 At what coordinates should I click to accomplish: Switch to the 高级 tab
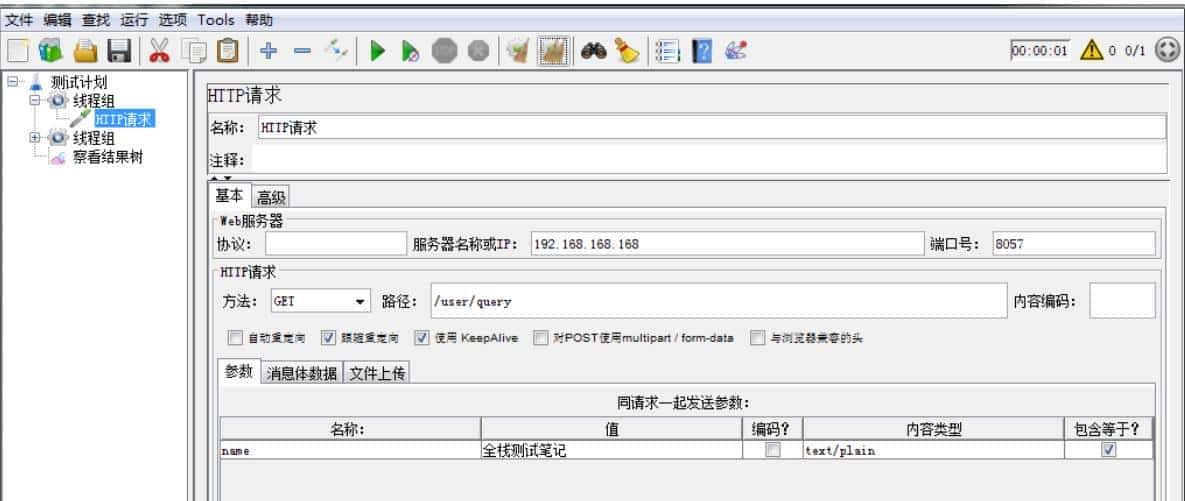(x=271, y=198)
